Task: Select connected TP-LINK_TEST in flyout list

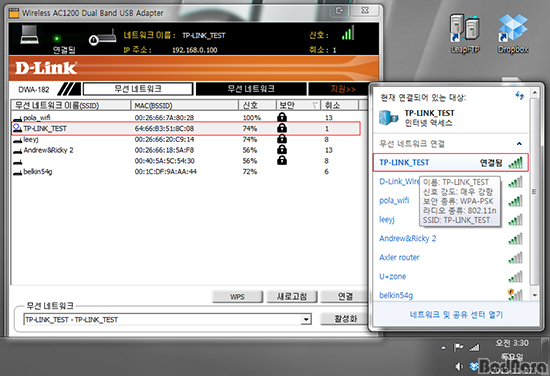Action: coord(450,162)
